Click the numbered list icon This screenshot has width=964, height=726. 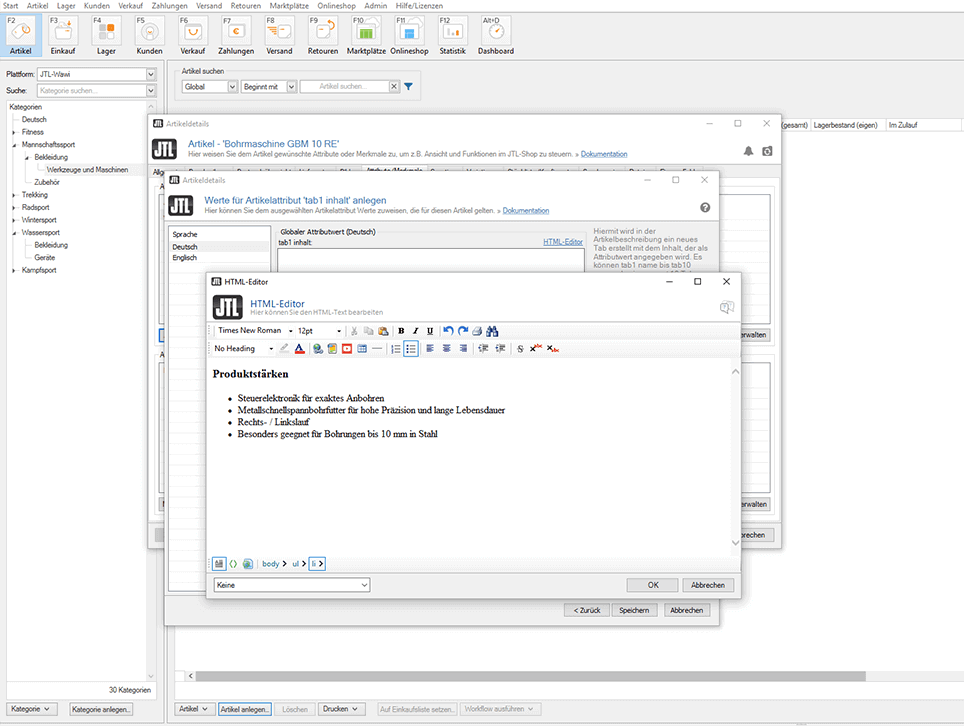coord(396,349)
